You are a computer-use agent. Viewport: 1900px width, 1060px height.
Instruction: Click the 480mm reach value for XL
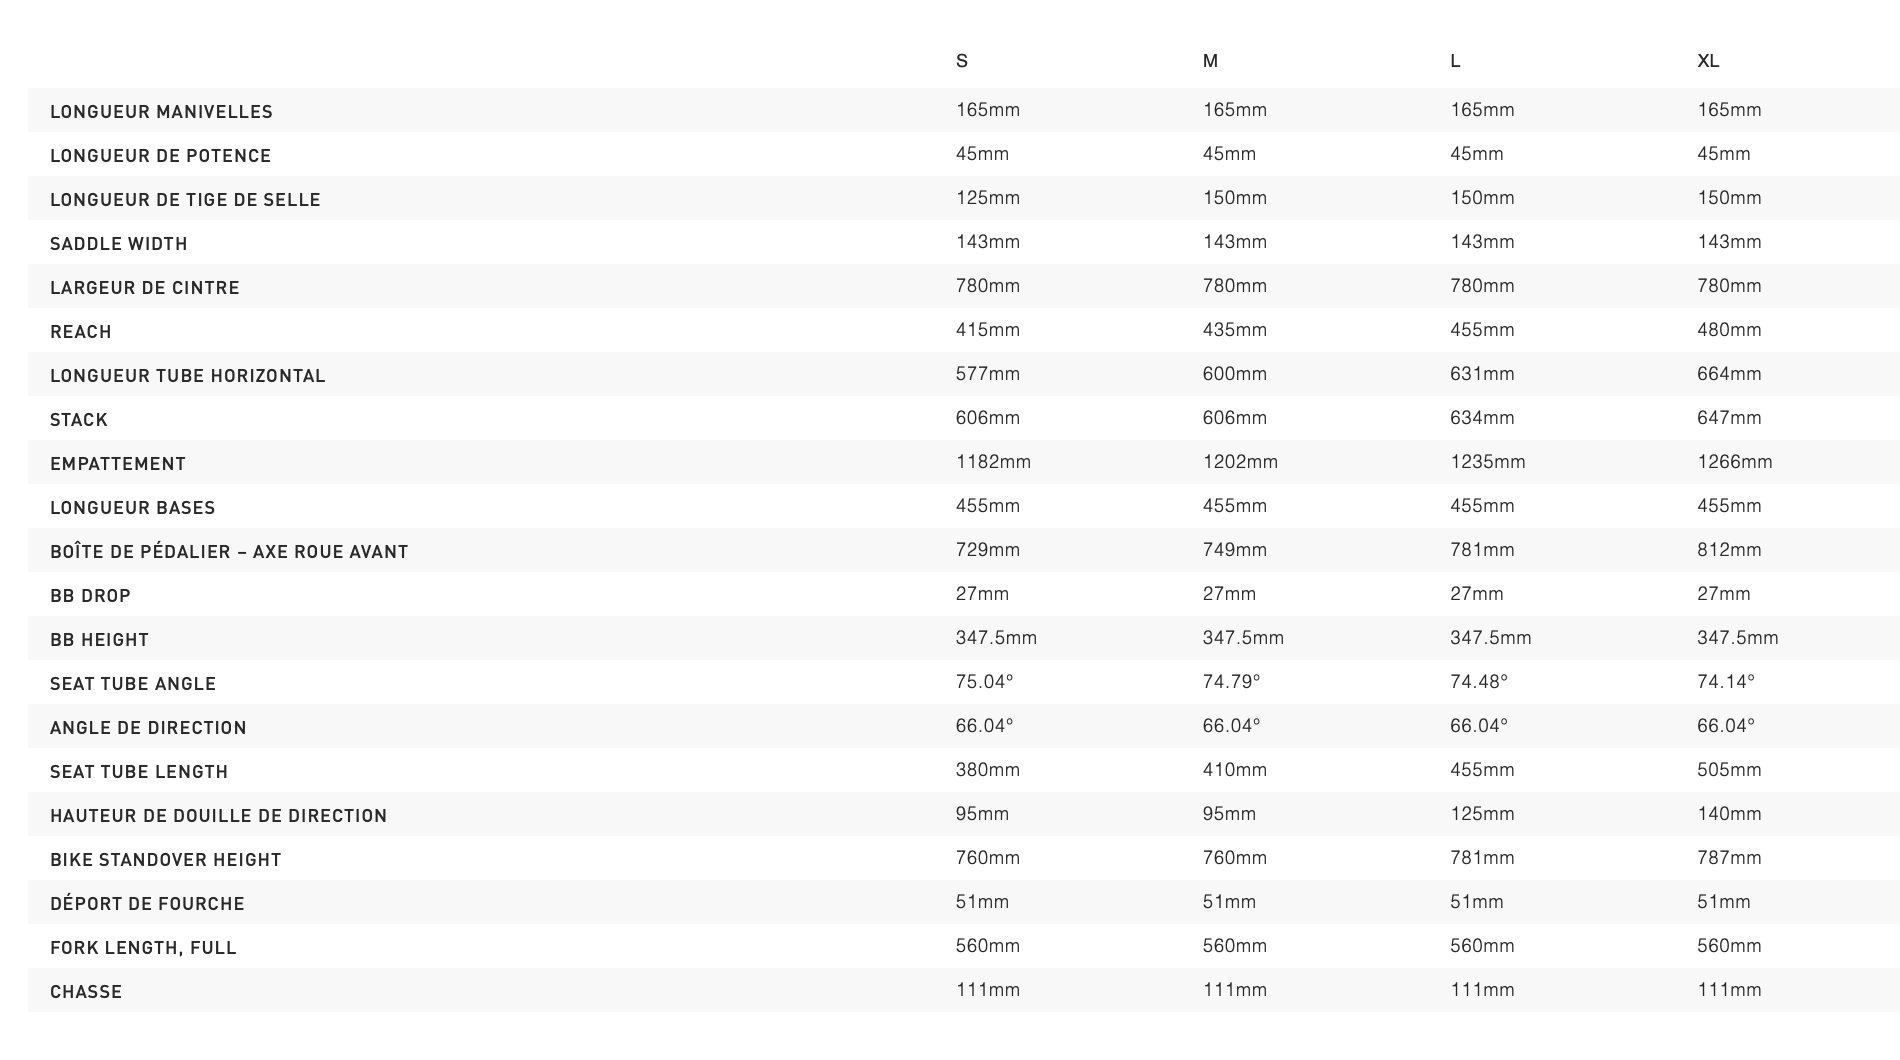[x=1729, y=330]
